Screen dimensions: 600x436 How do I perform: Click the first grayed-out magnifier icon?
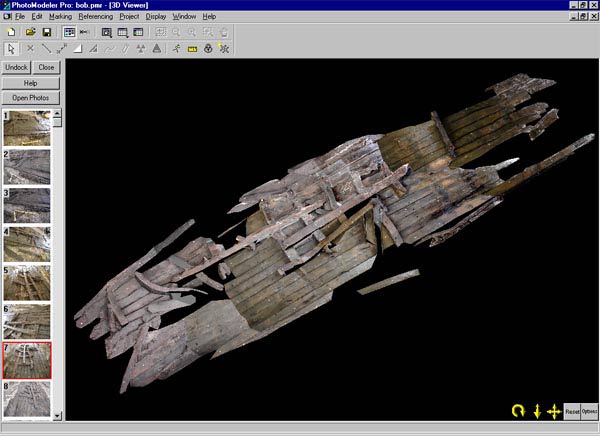[x=176, y=32]
